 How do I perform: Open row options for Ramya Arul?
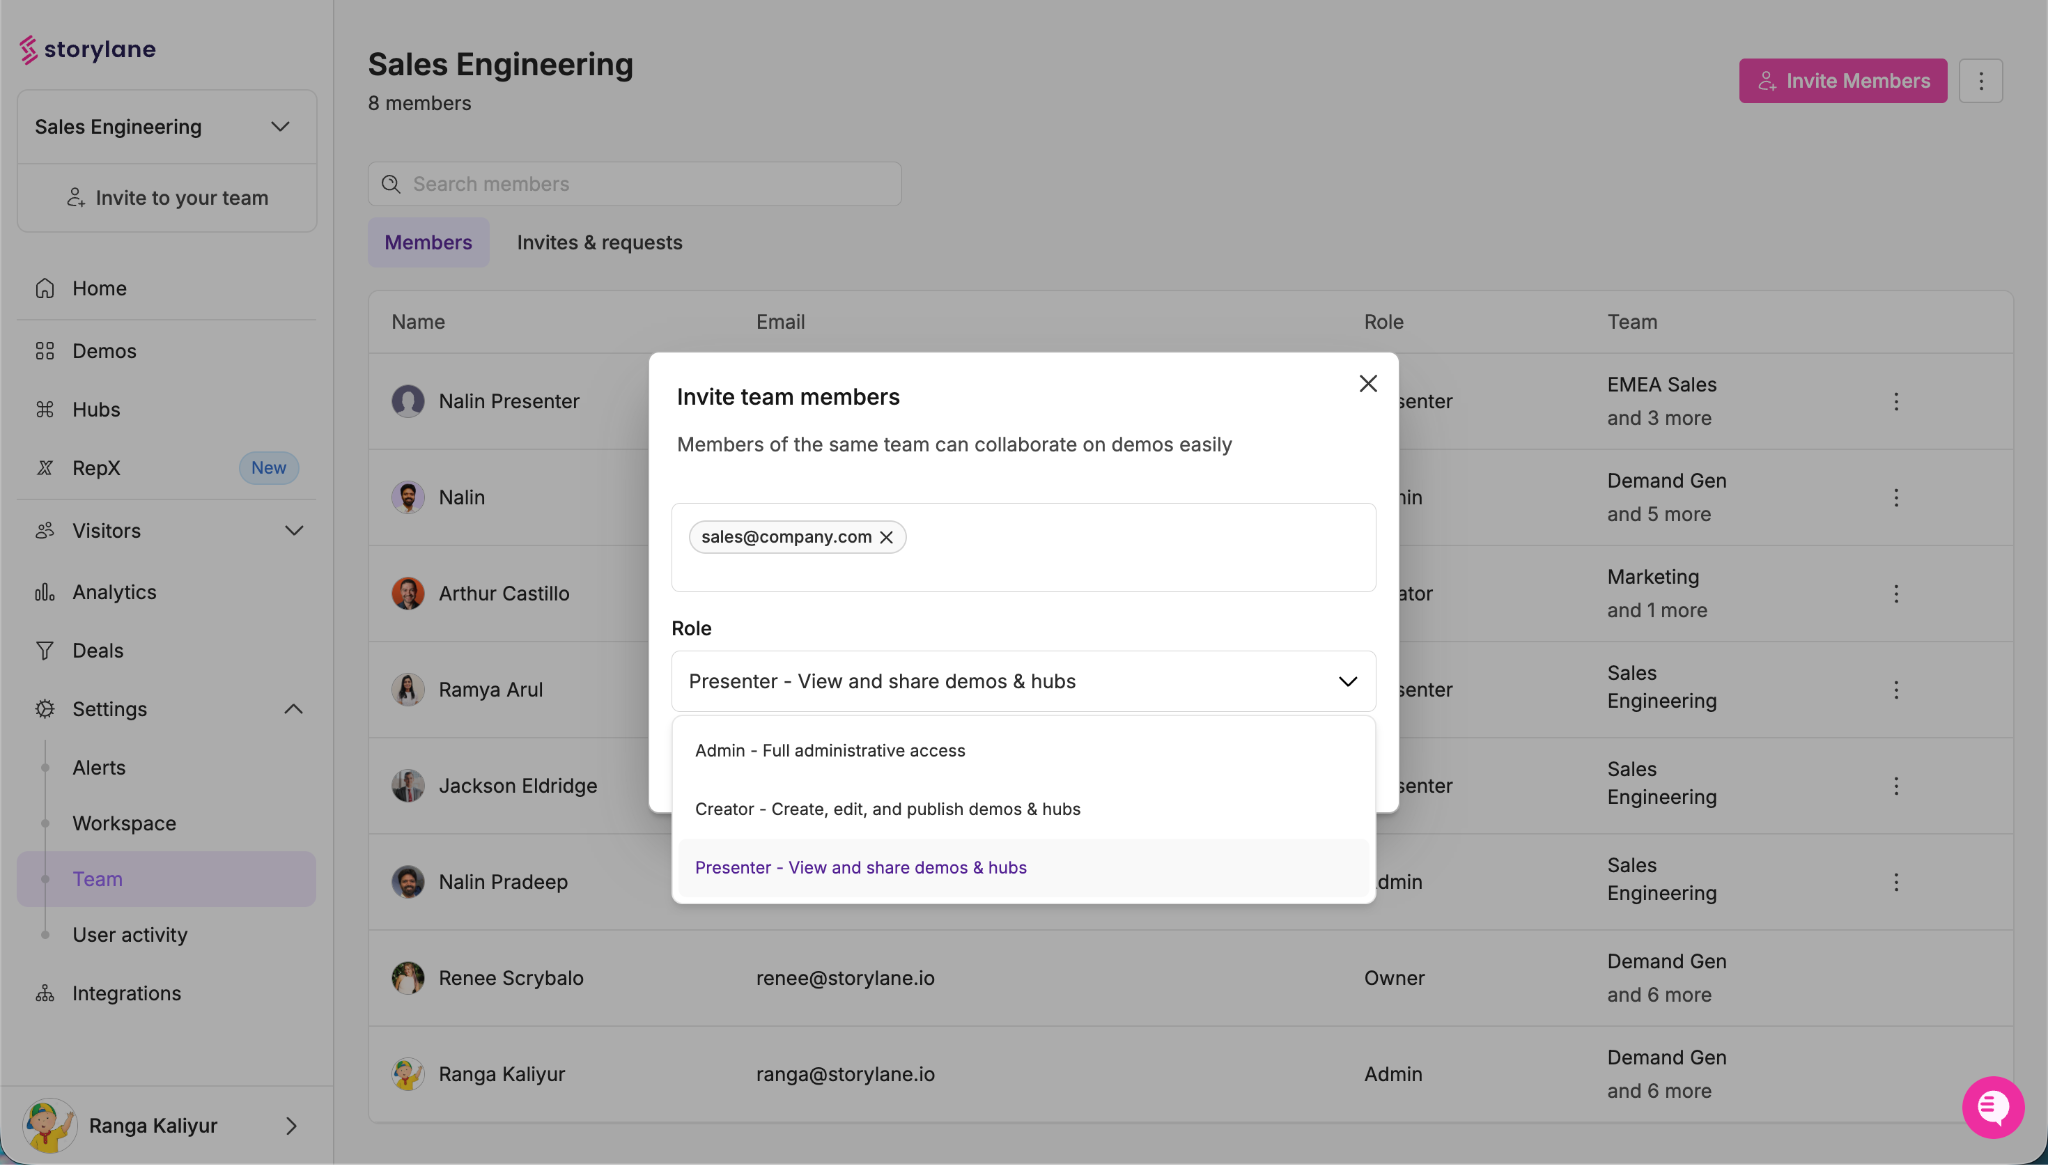(x=1896, y=690)
